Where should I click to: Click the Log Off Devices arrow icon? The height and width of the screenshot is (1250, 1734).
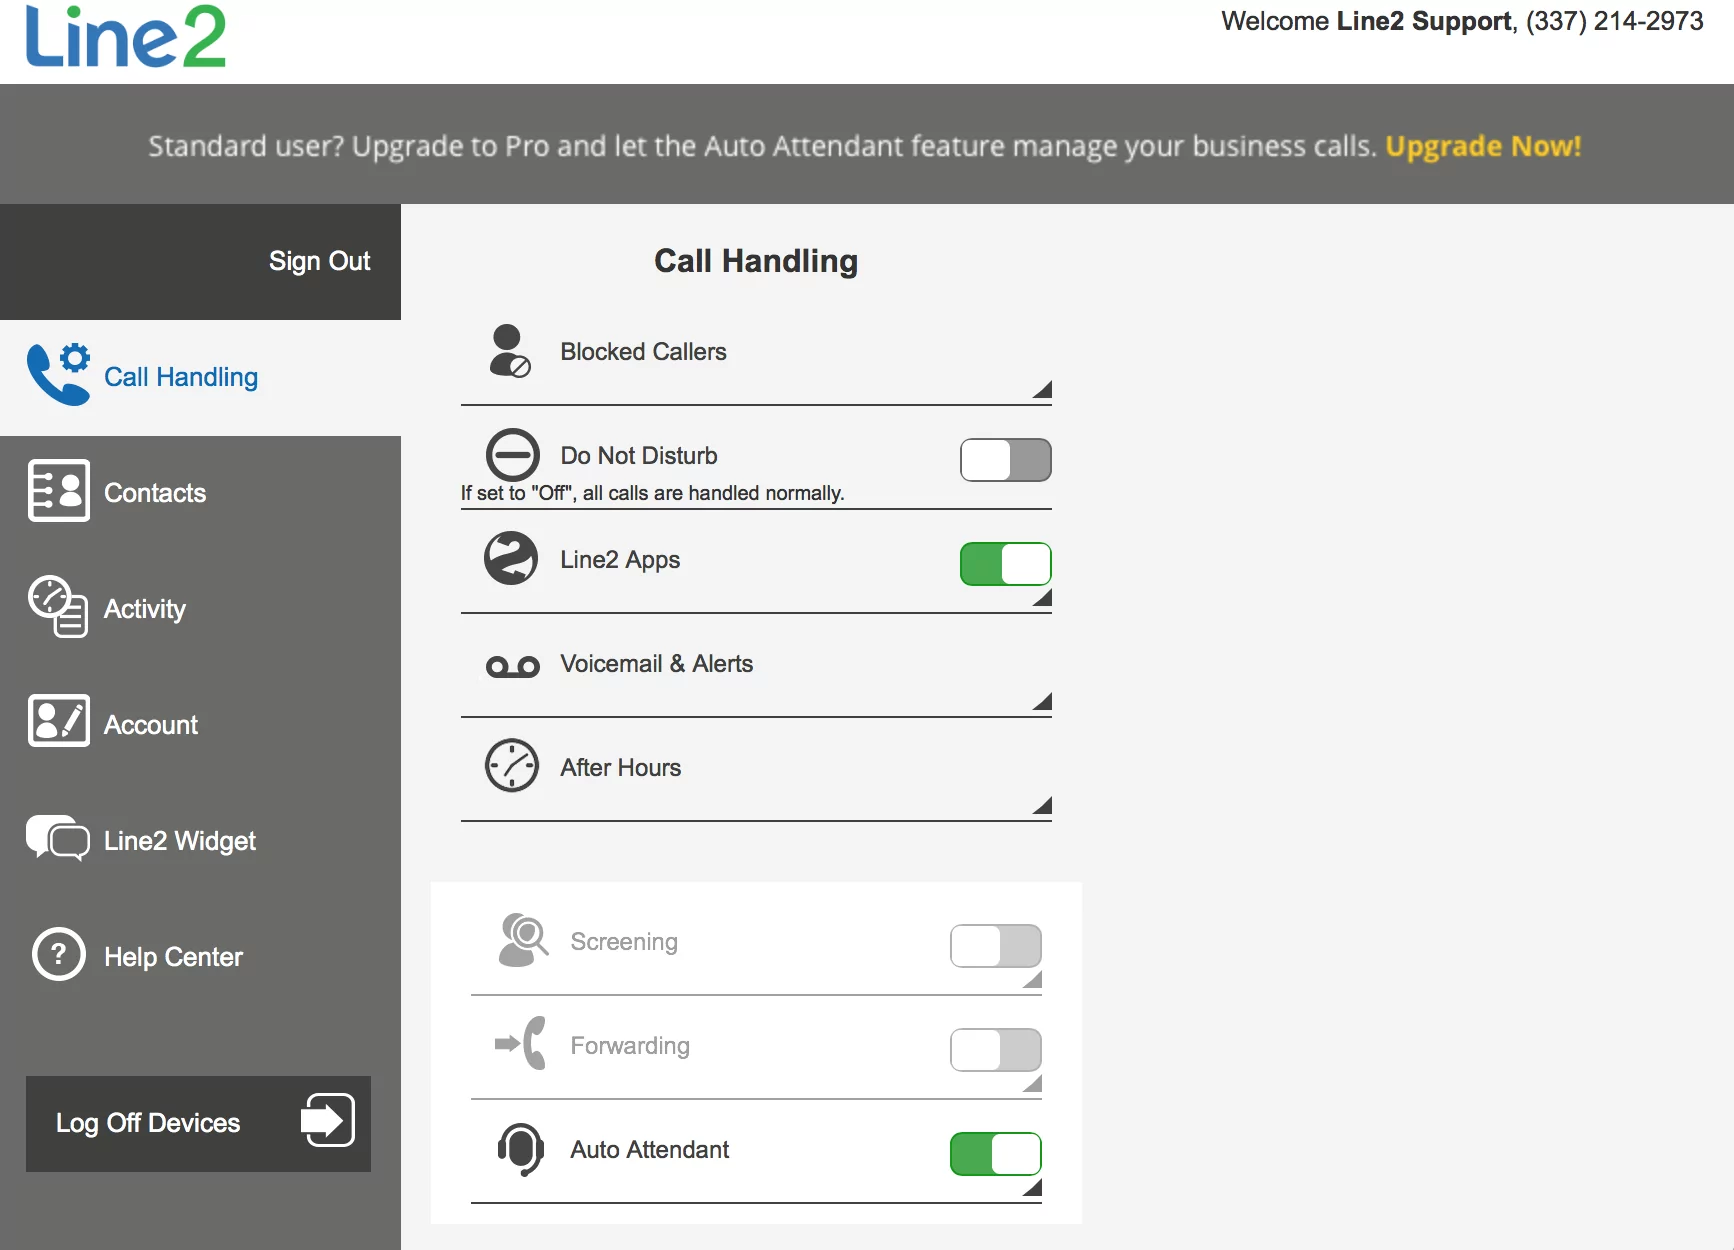[328, 1120]
